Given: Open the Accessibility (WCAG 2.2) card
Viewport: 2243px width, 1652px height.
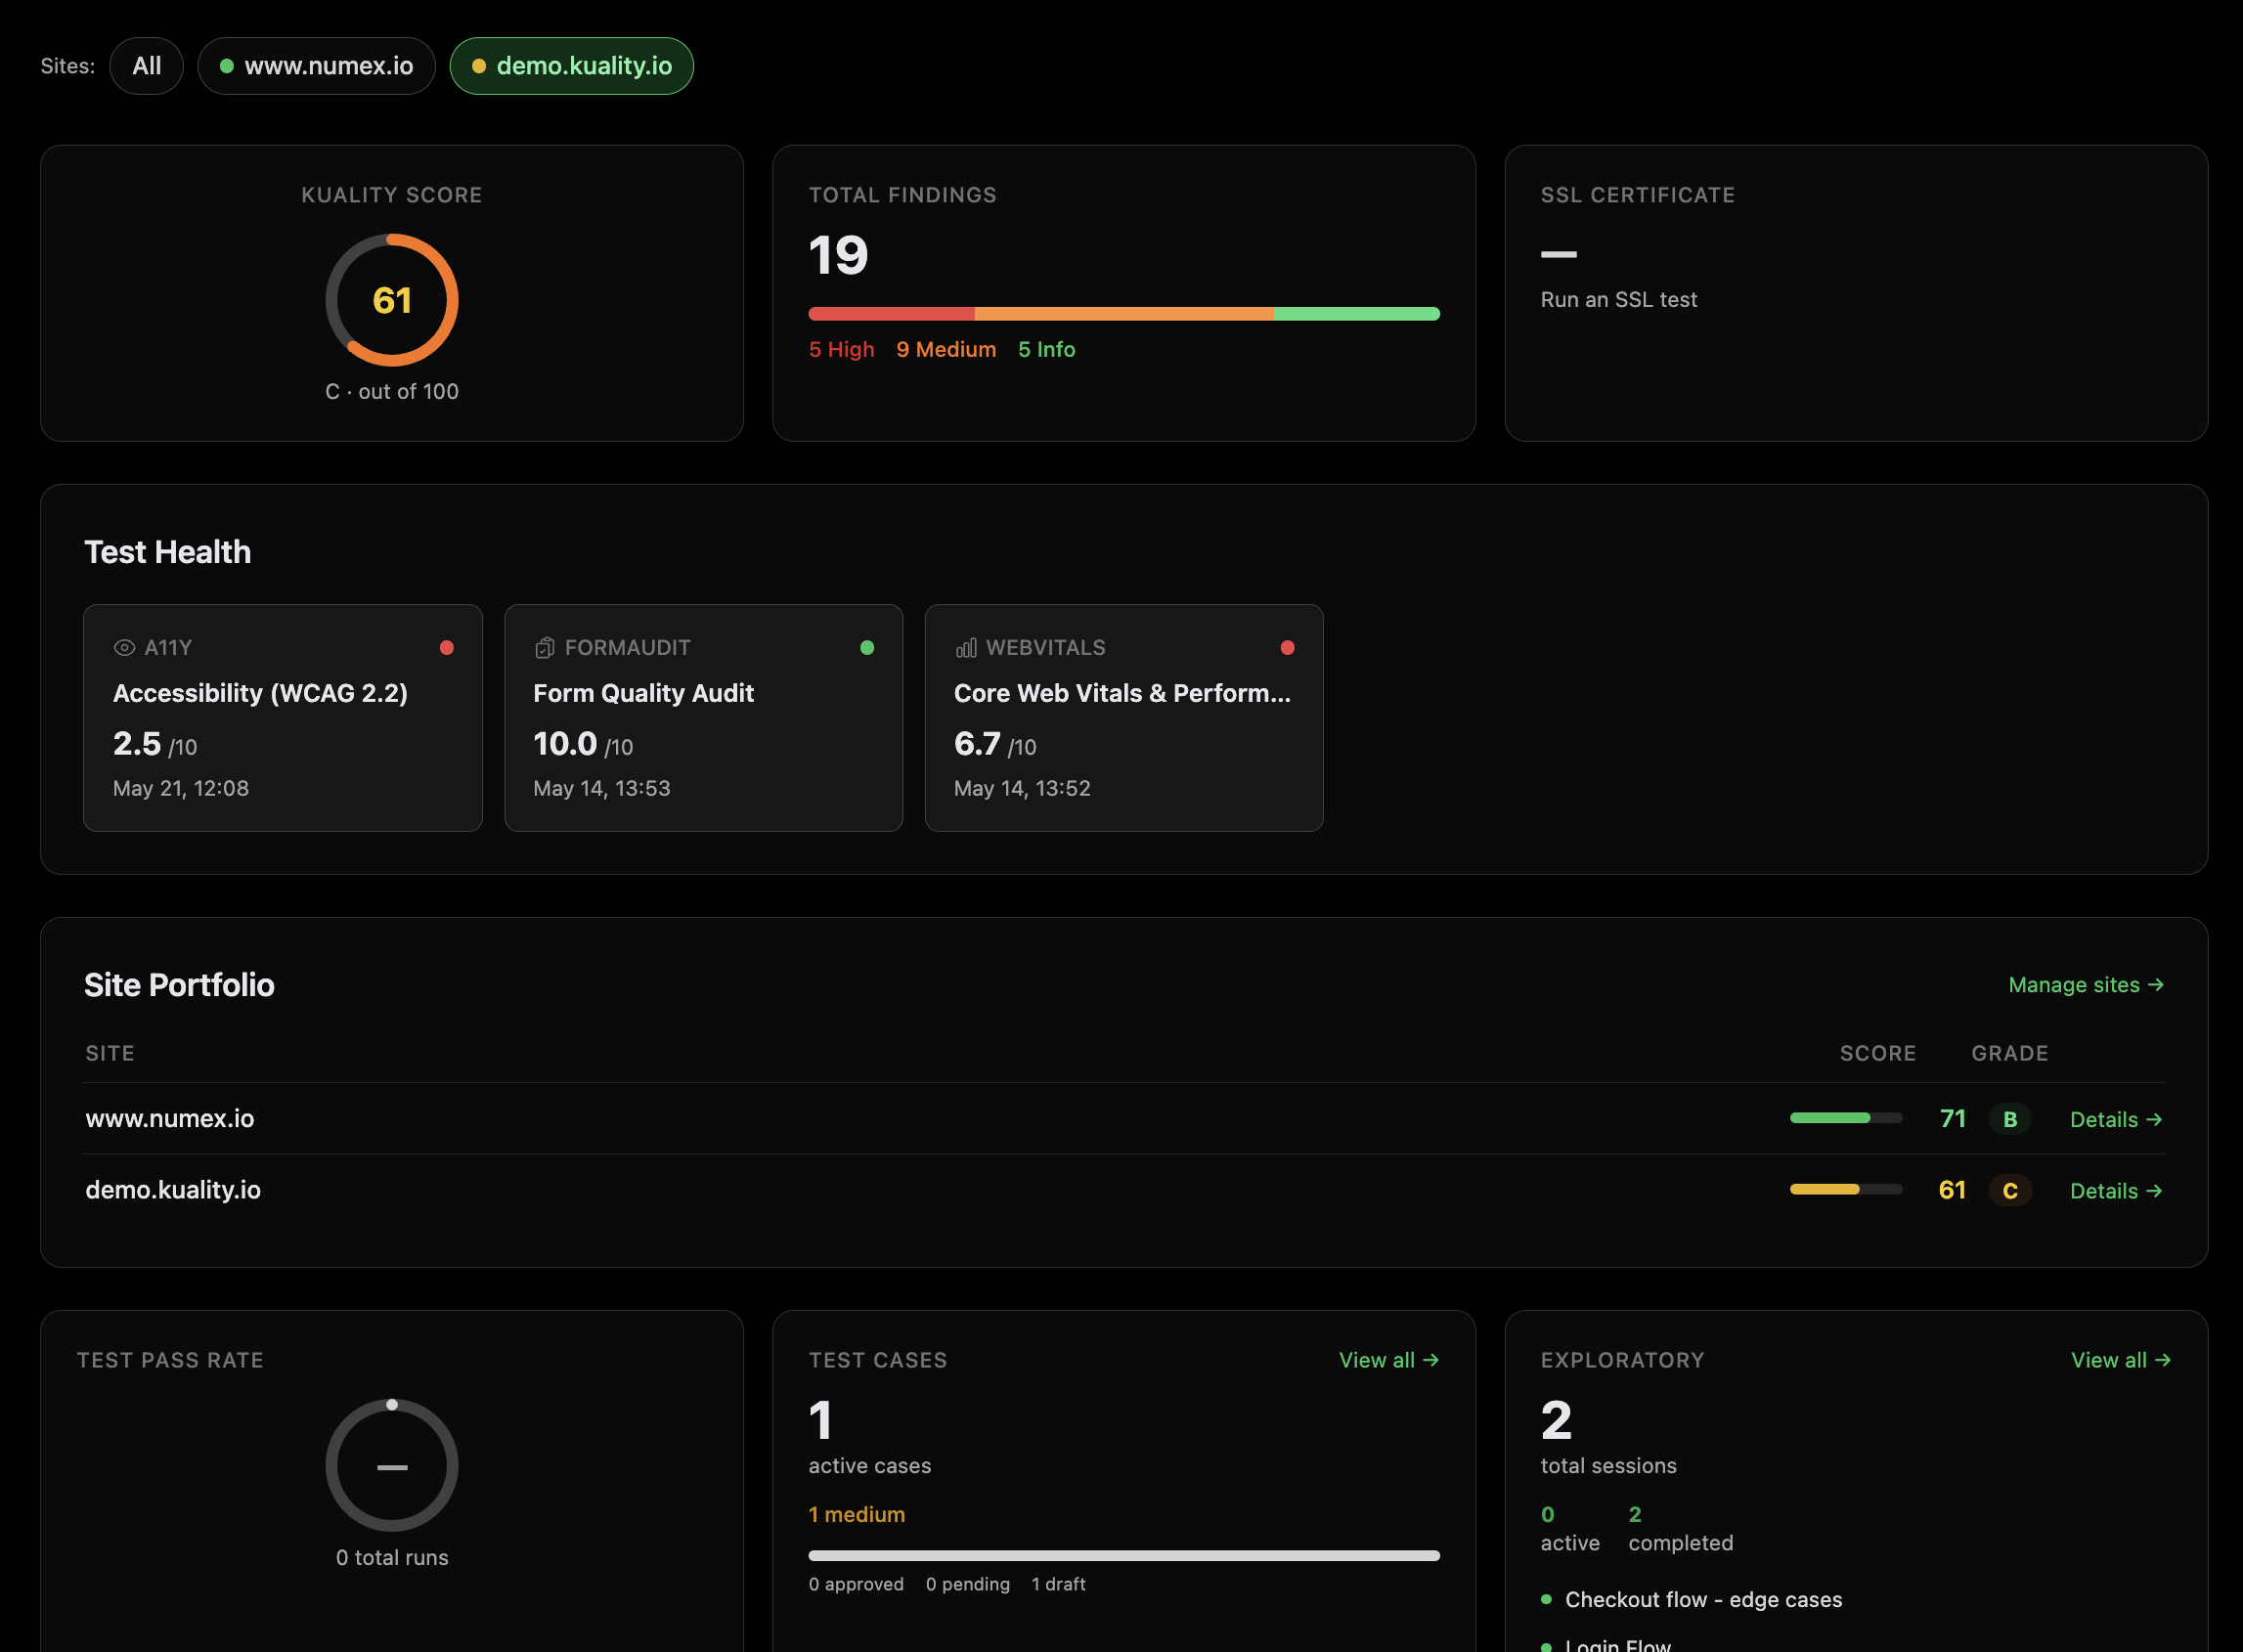Looking at the screenshot, I should pyautogui.click(x=283, y=718).
